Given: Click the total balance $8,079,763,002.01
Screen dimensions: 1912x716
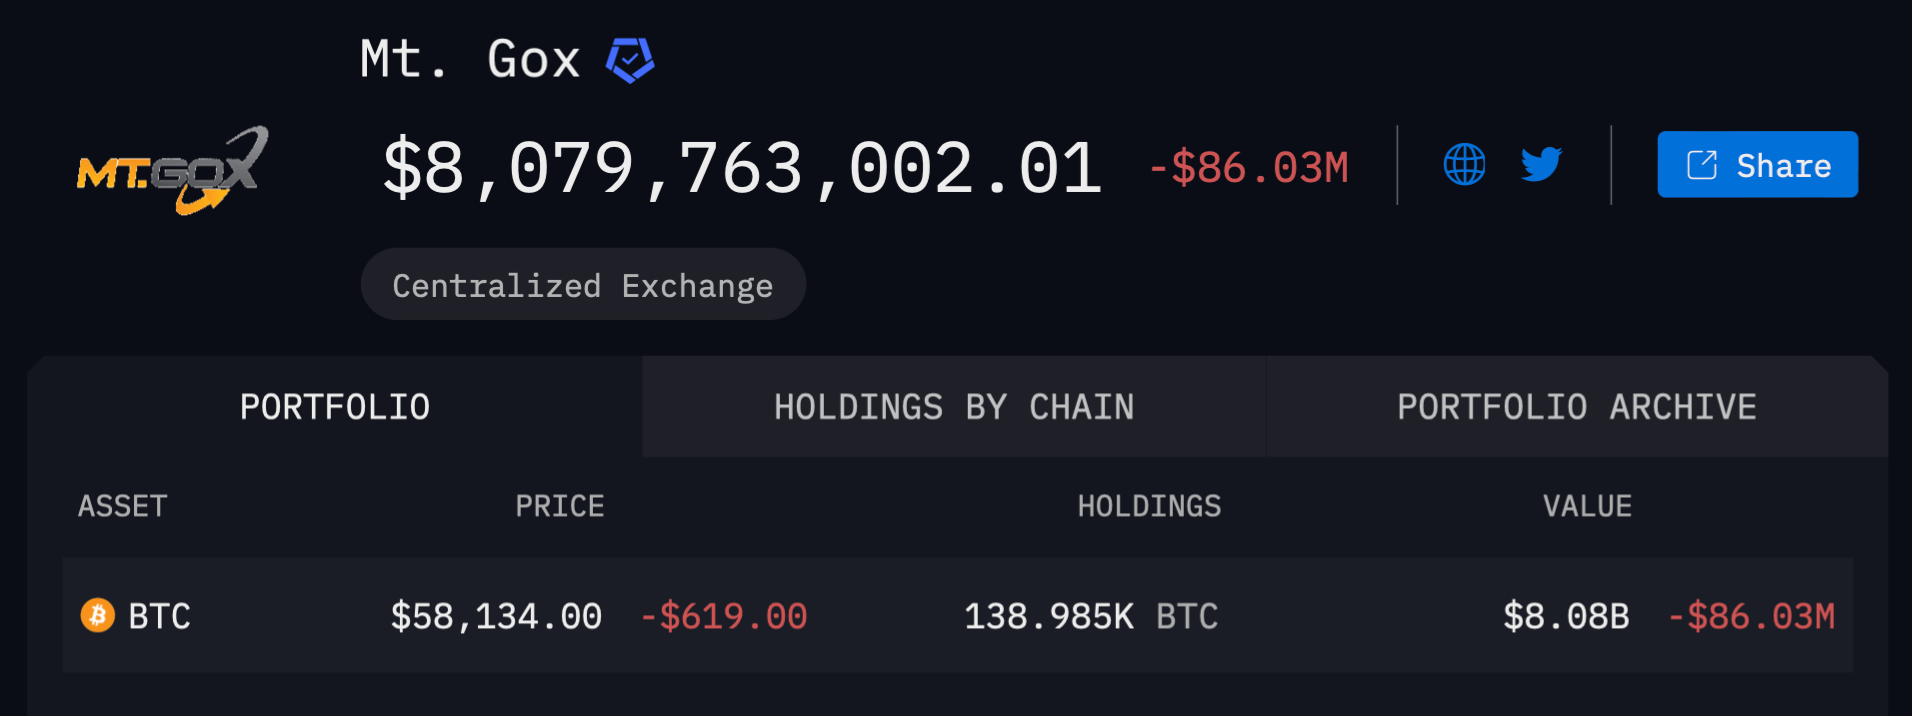Looking at the screenshot, I should [x=742, y=167].
